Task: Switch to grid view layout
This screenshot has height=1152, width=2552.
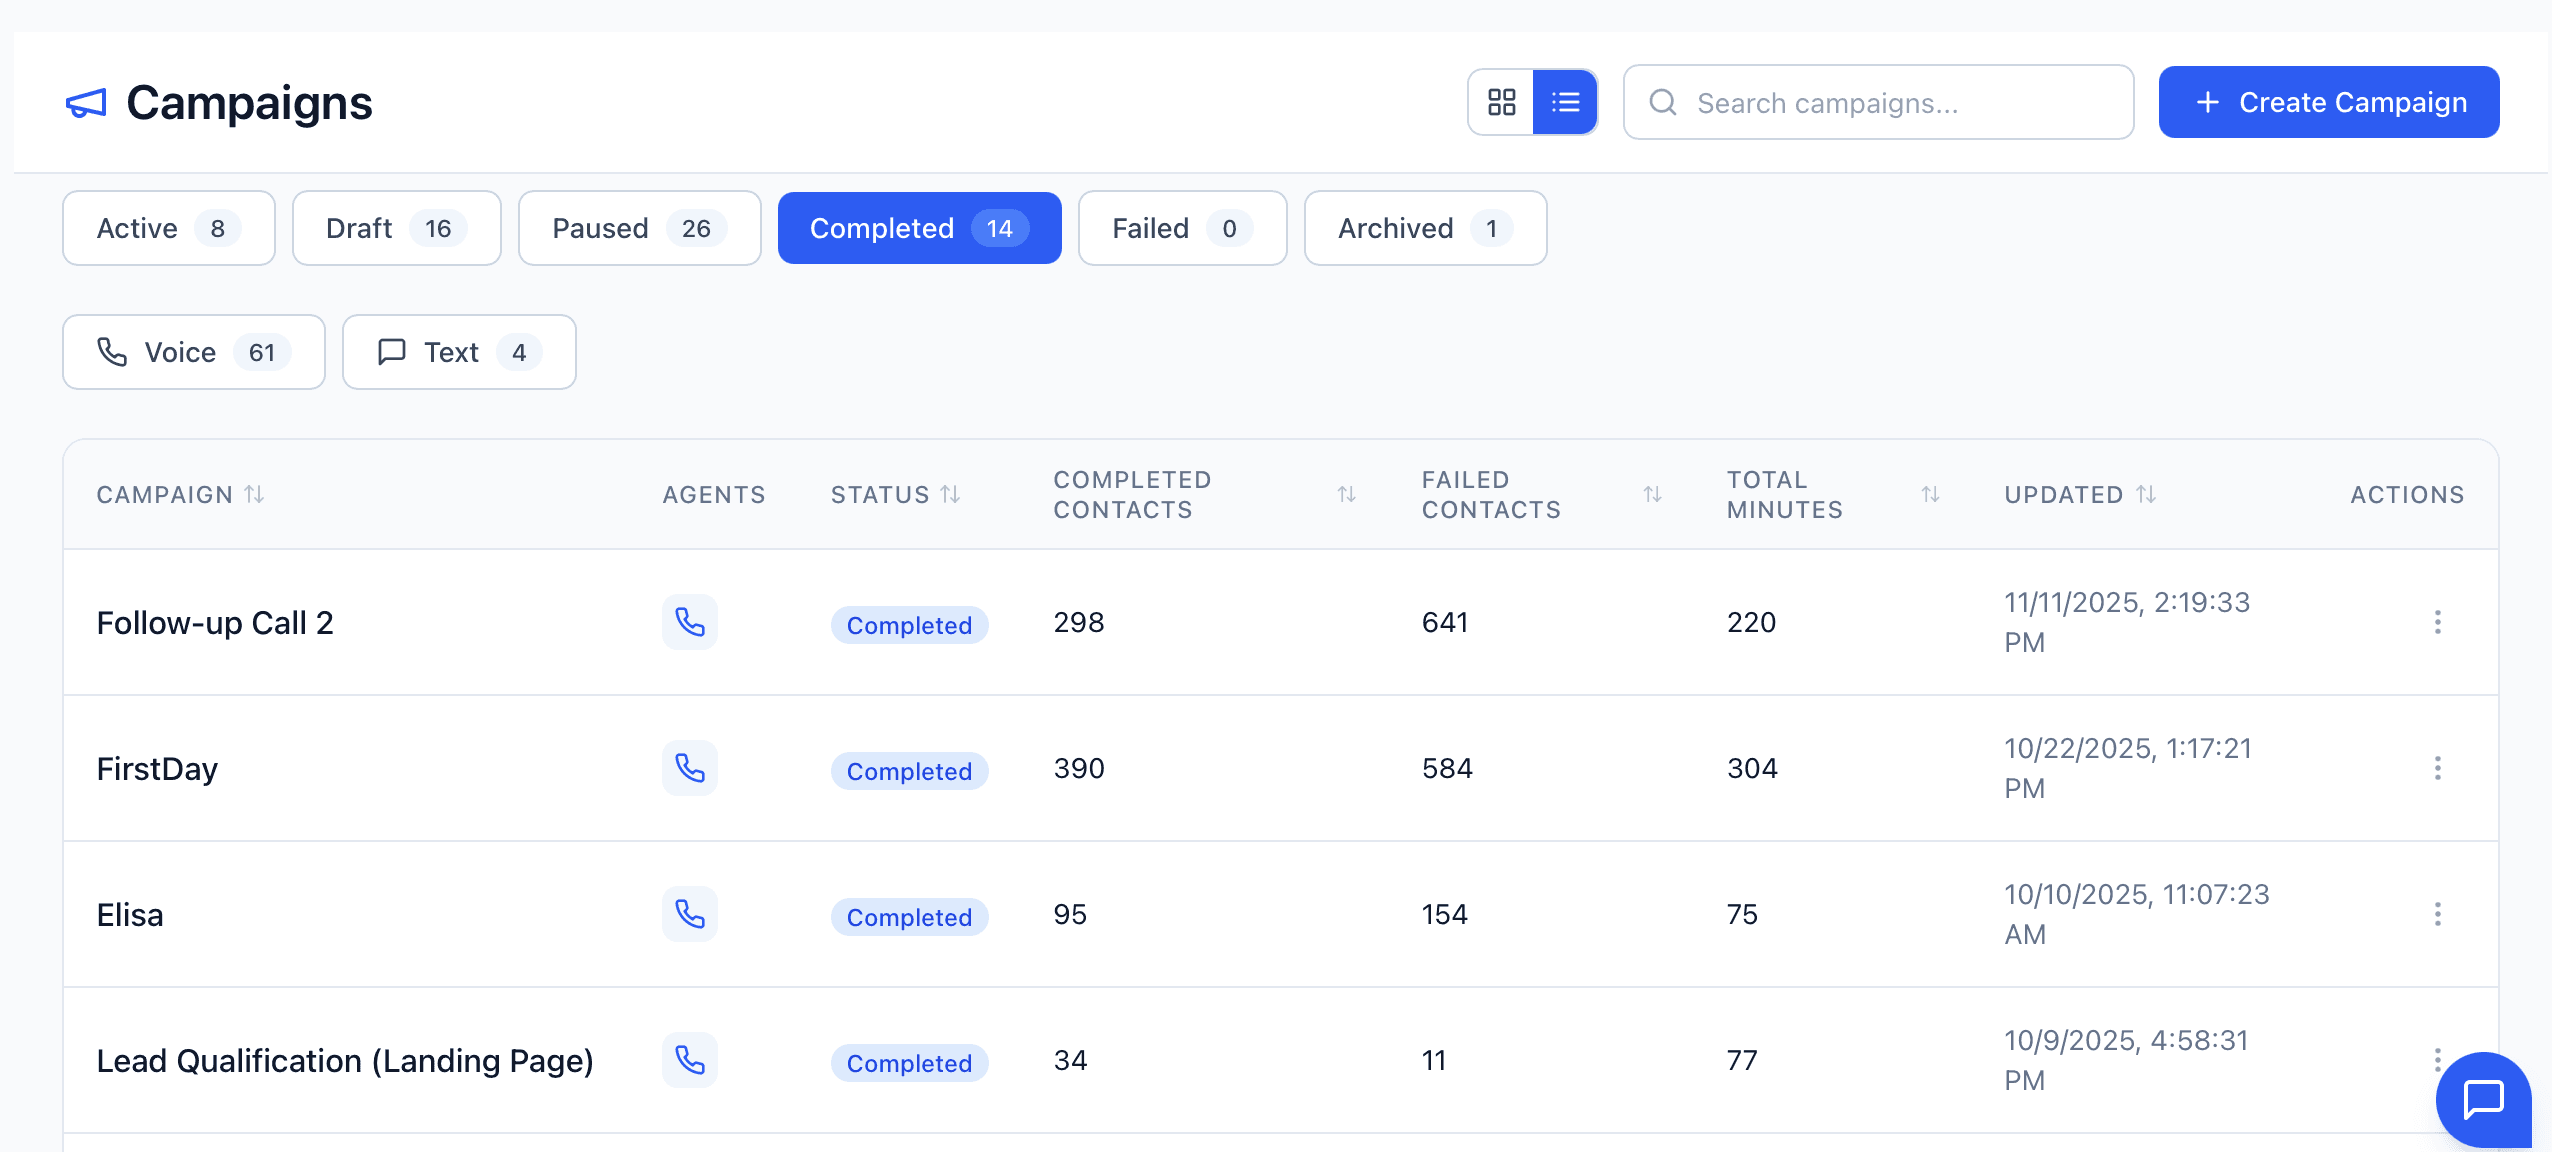Action: [1501, 102]
